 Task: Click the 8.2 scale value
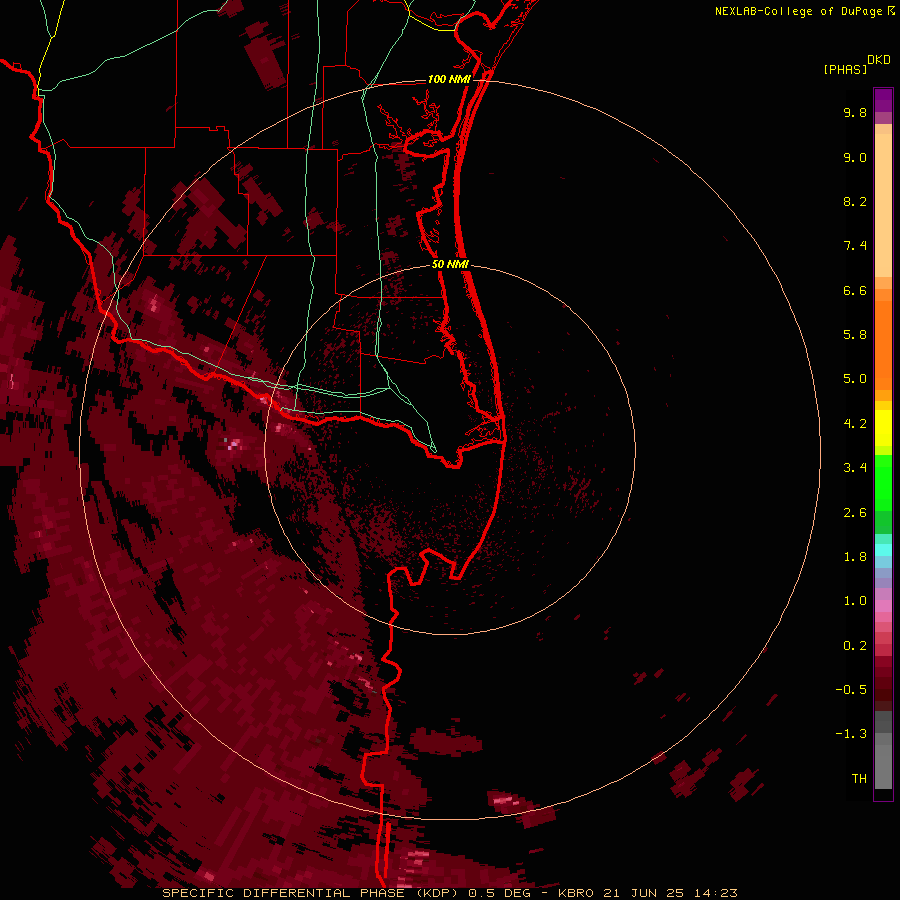point(855,201)
